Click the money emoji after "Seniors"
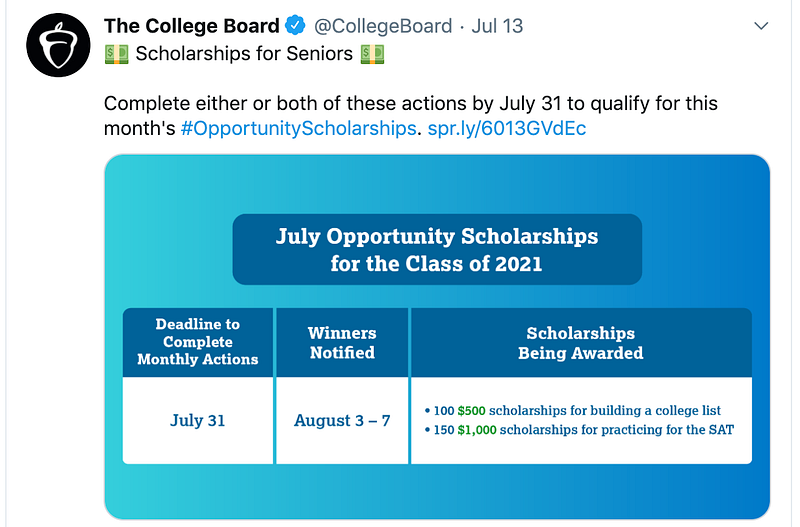800x527 pixels. coord(372,53)
